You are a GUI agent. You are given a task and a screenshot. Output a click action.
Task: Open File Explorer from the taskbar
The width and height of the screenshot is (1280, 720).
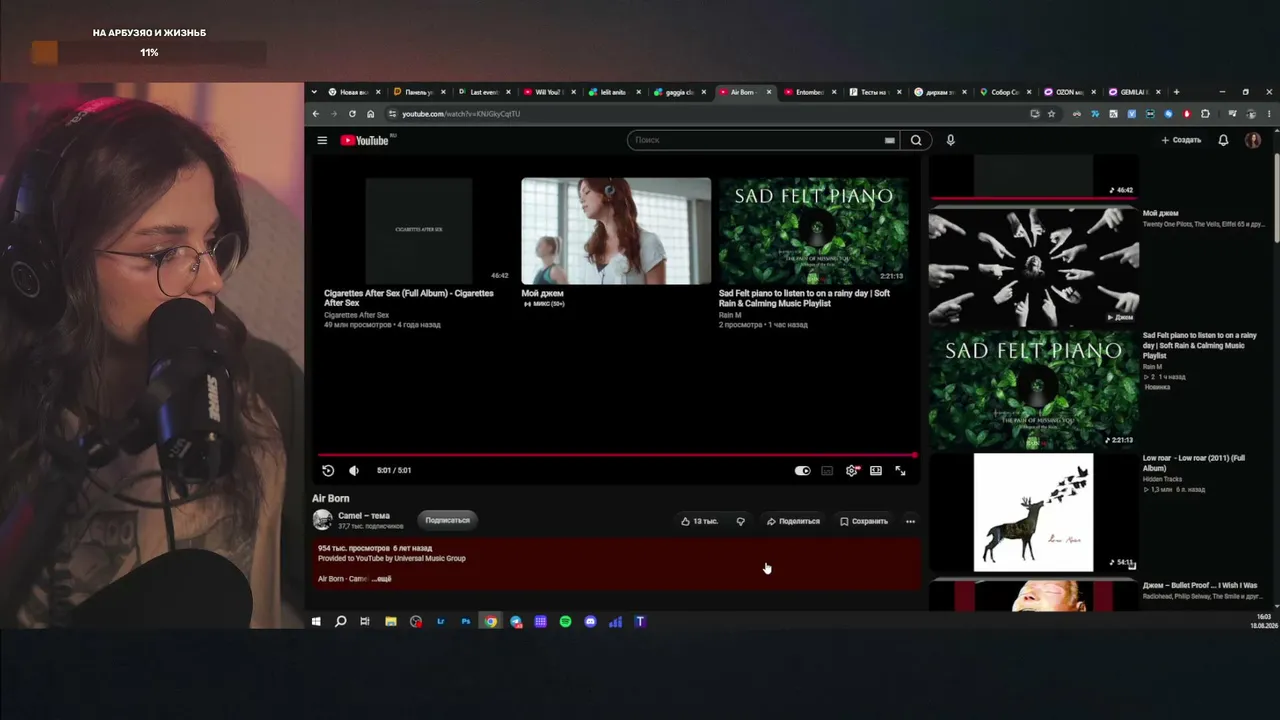tap(390, 622)
